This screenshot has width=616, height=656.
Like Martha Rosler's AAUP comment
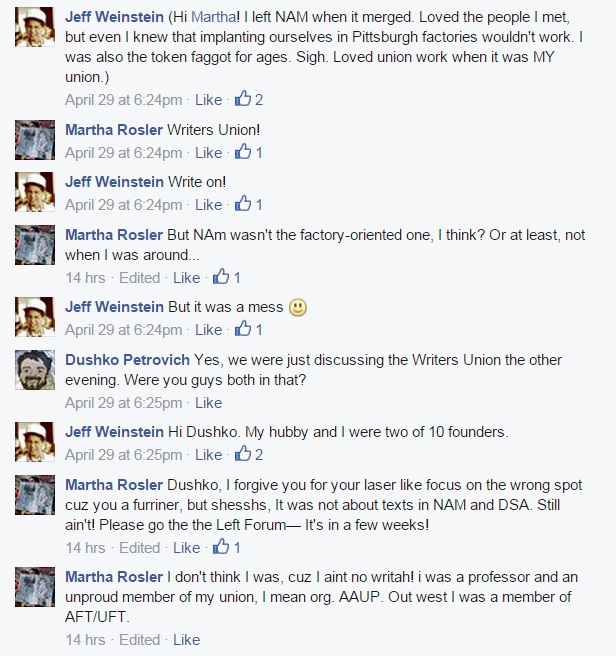(x=186, y=640)
